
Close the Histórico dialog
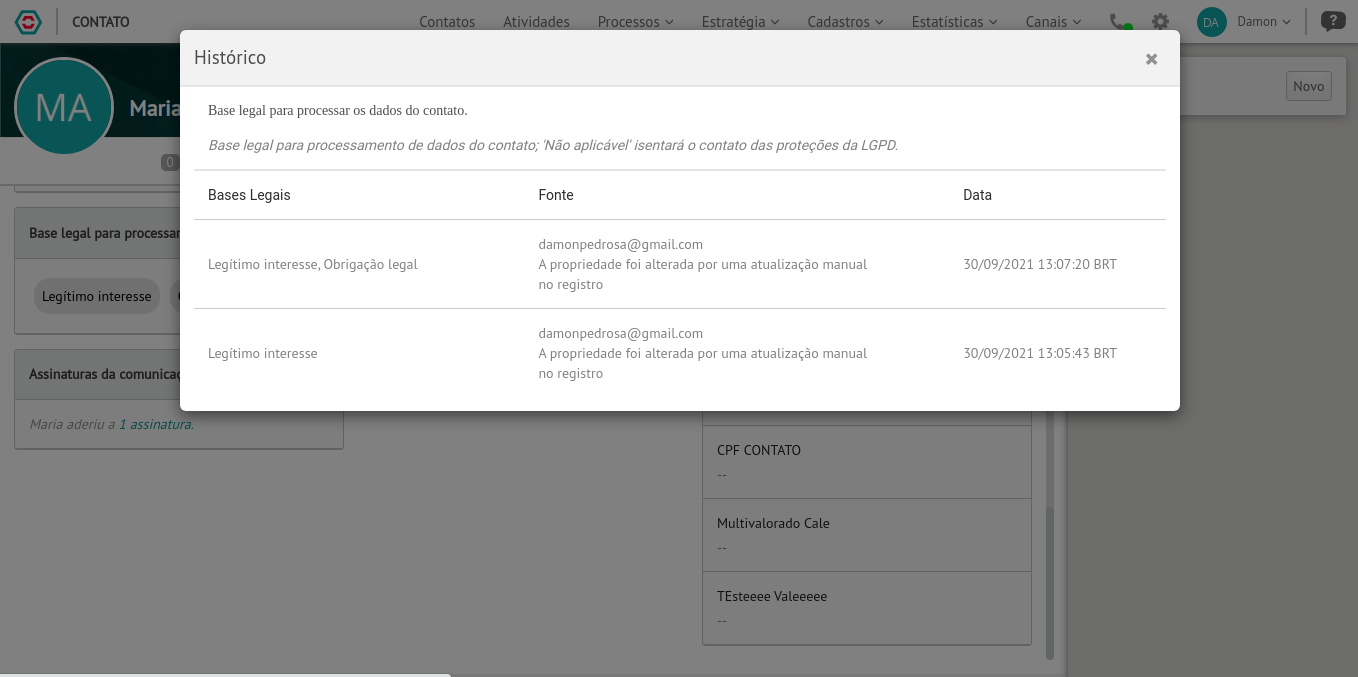(x=1151, y=59)
